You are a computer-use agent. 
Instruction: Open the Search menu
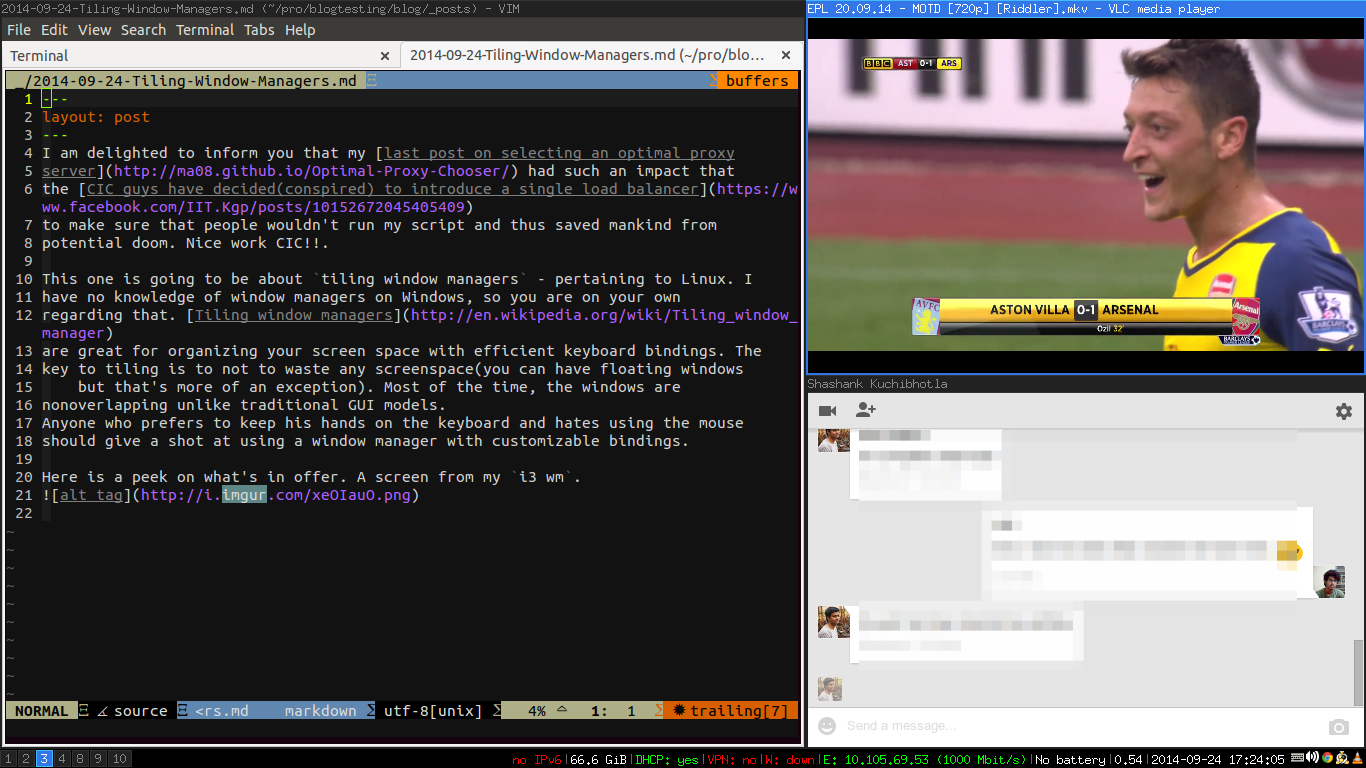click(143, 30)
